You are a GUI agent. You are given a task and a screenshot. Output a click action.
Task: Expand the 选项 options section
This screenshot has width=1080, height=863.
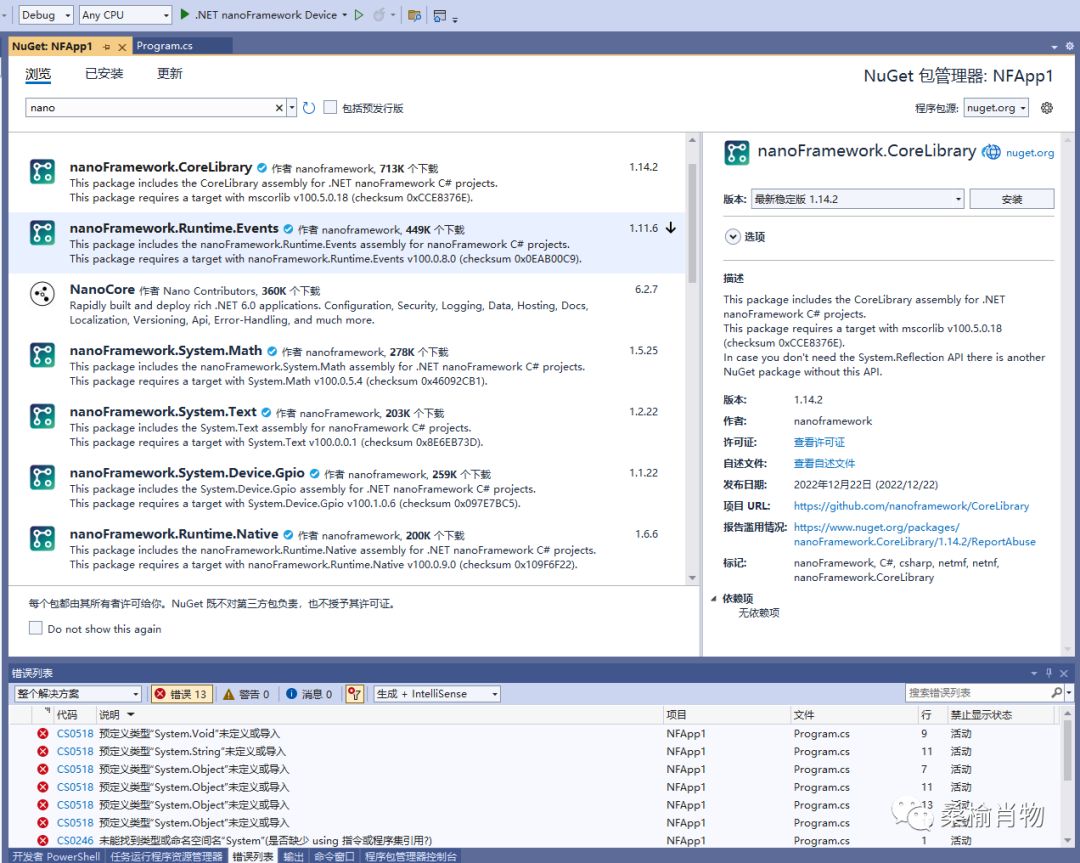[x=732, y=237]
